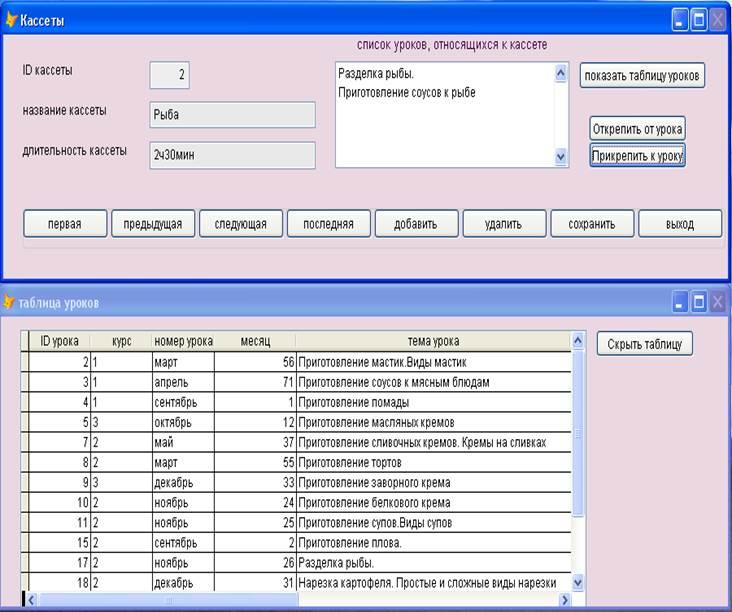This screenshot has width=732, height=612.
Task: Delete the record with удалить button
Action: point(503,225)
